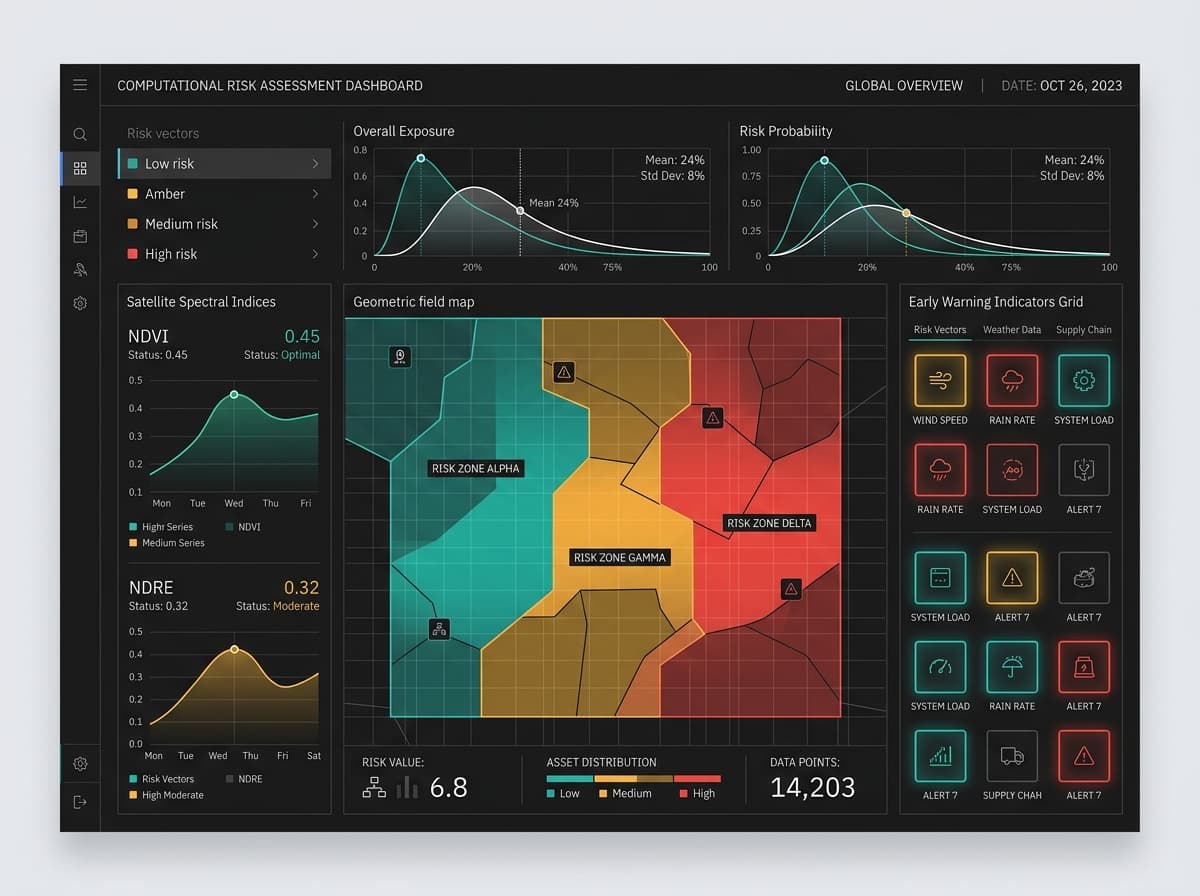Switch to the Risk Vectors tab

point(940,329)
